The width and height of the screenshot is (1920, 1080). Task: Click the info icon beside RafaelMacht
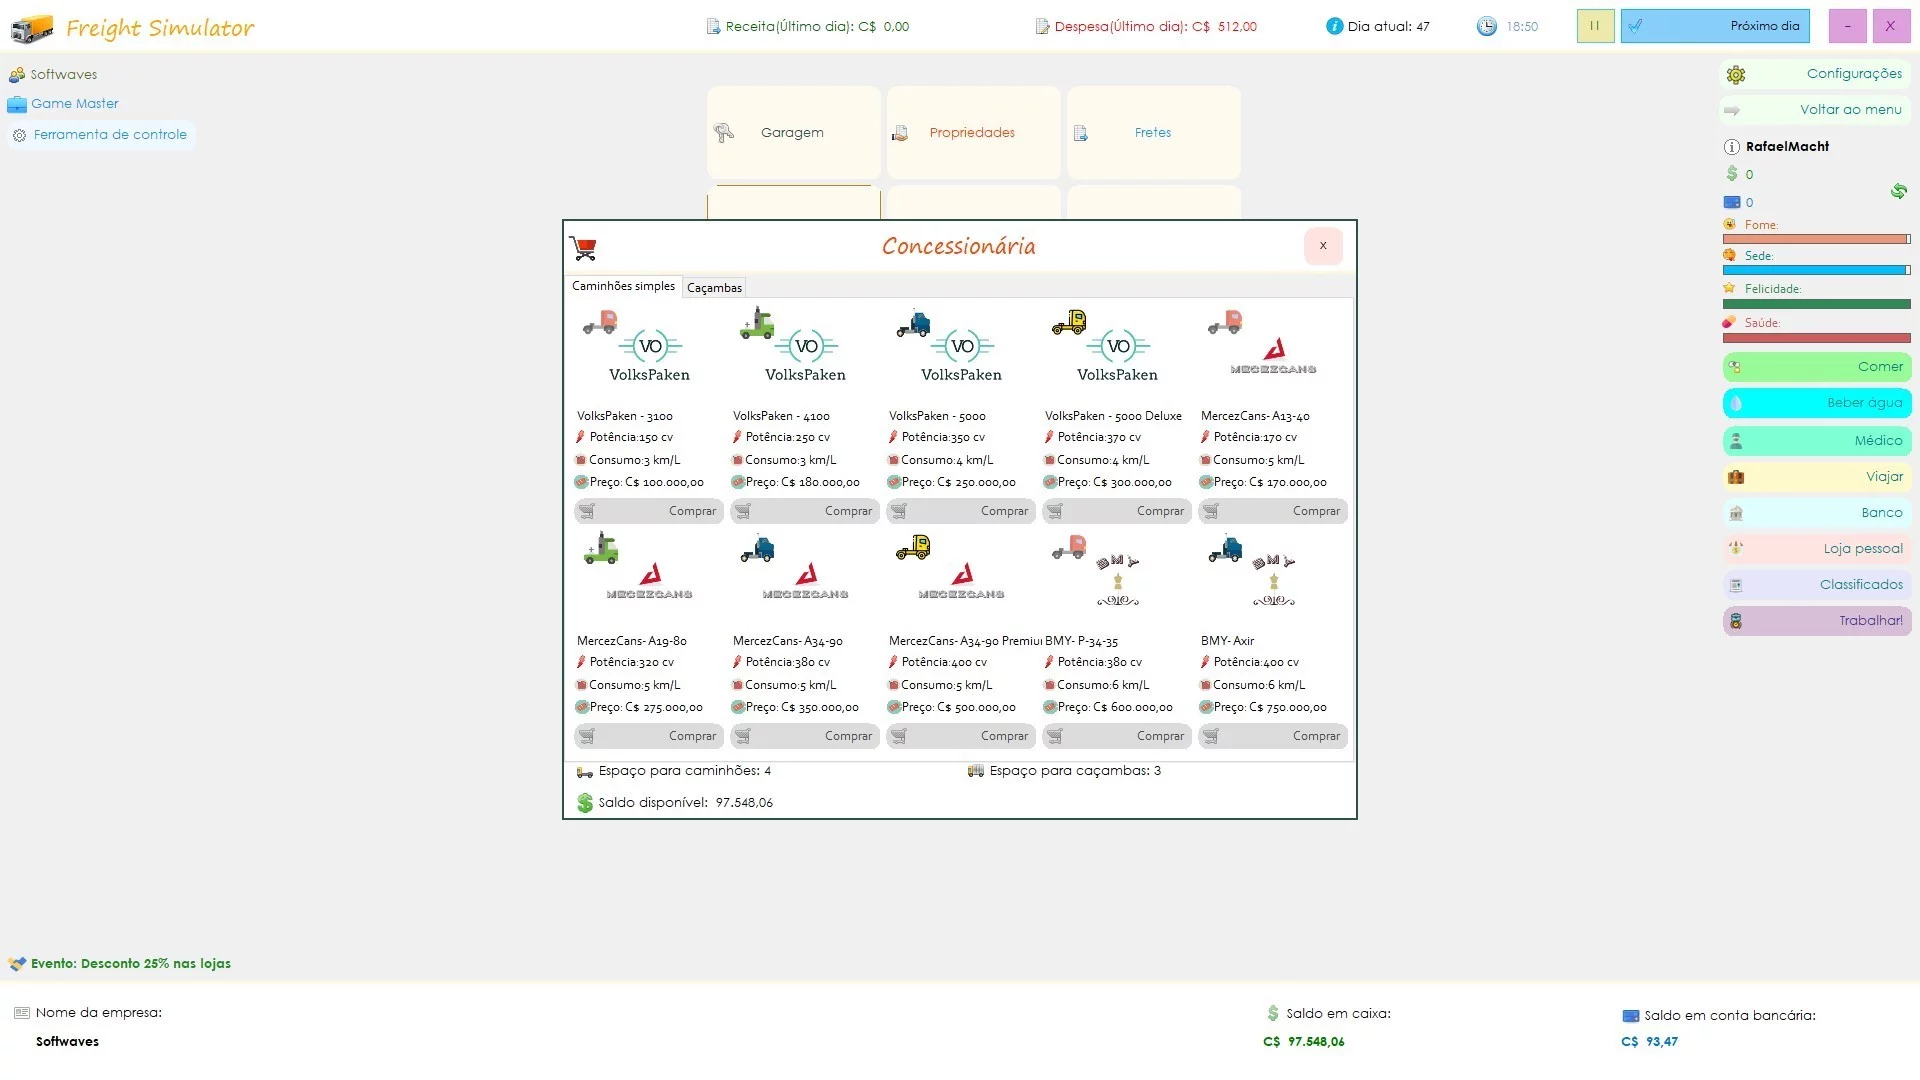[x=1732, y=147]
